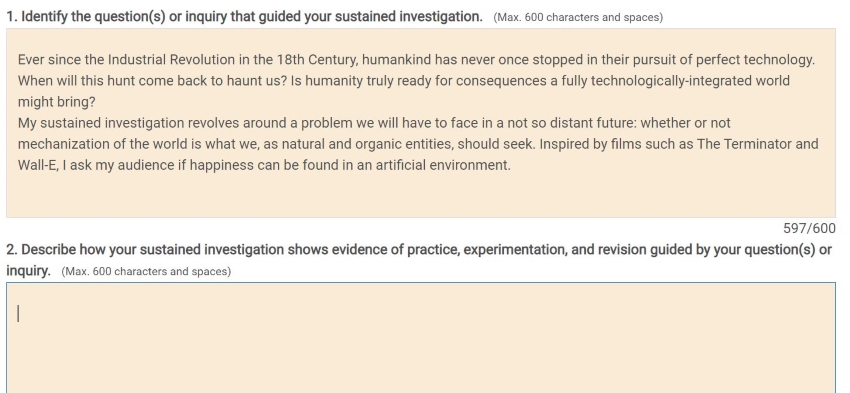Screen dimensions: 850x393
Task: Place cursor at 'Wall-E' in the answer text
Action: click(37, 165)
